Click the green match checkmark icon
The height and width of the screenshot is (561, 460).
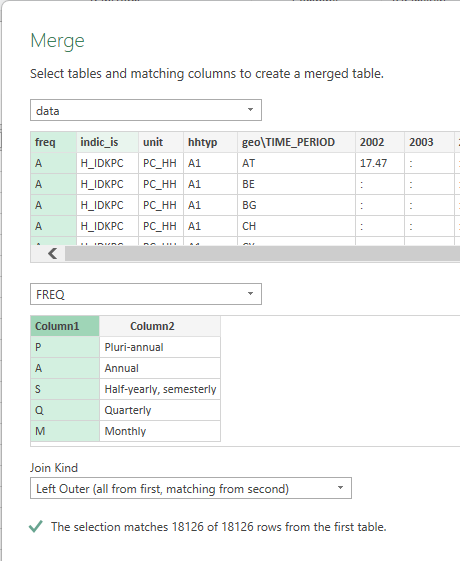click(36, 526)
